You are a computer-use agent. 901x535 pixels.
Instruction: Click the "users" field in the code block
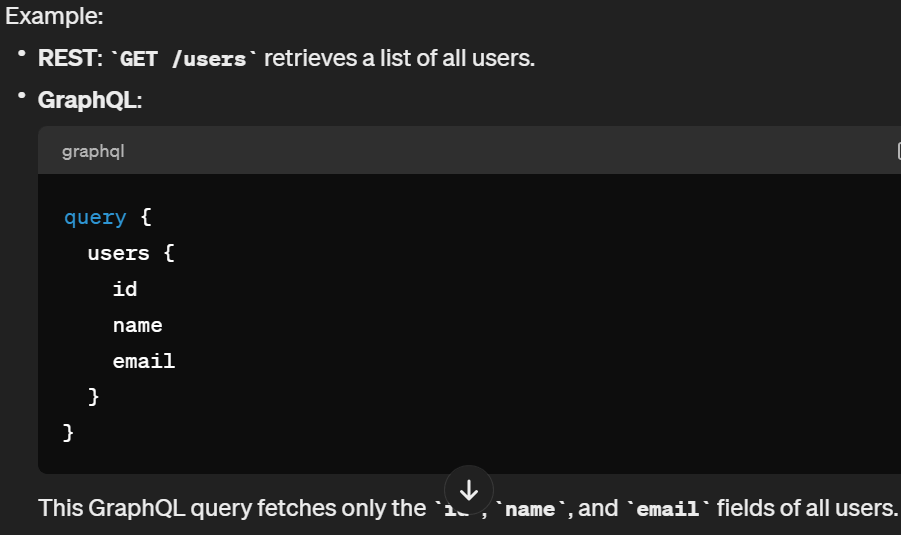(x=118, y=253)
